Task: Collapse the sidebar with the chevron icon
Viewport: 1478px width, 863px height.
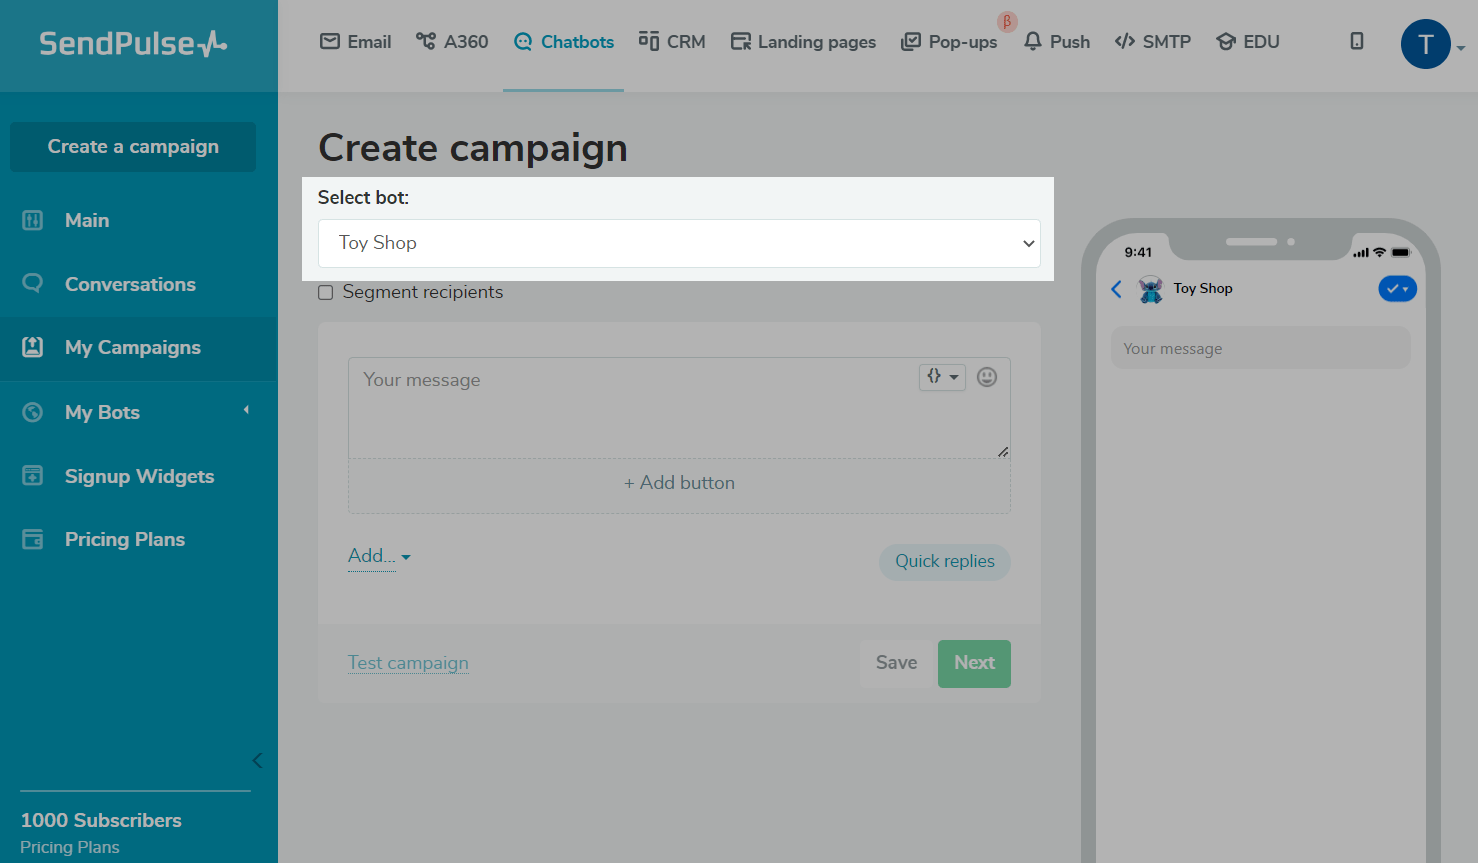Action: [257, 760]
